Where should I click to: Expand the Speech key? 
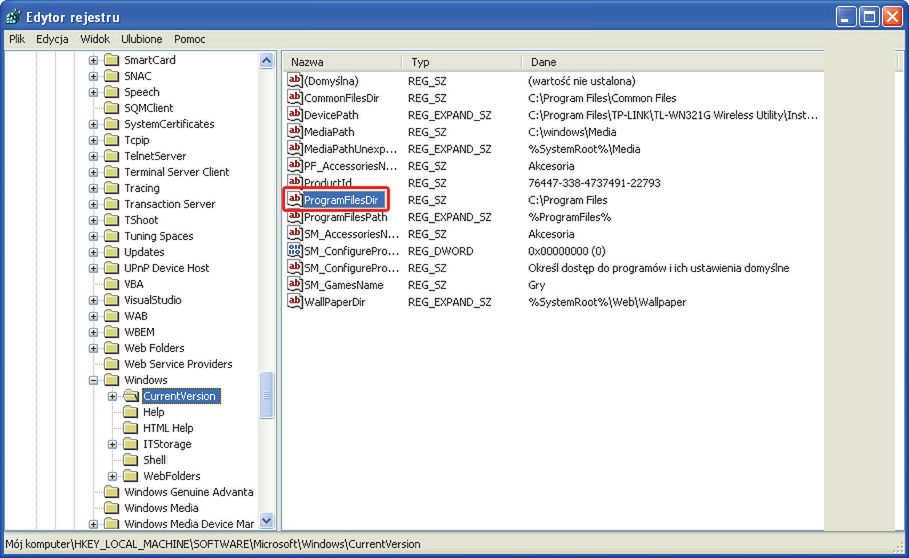[93, 92]
